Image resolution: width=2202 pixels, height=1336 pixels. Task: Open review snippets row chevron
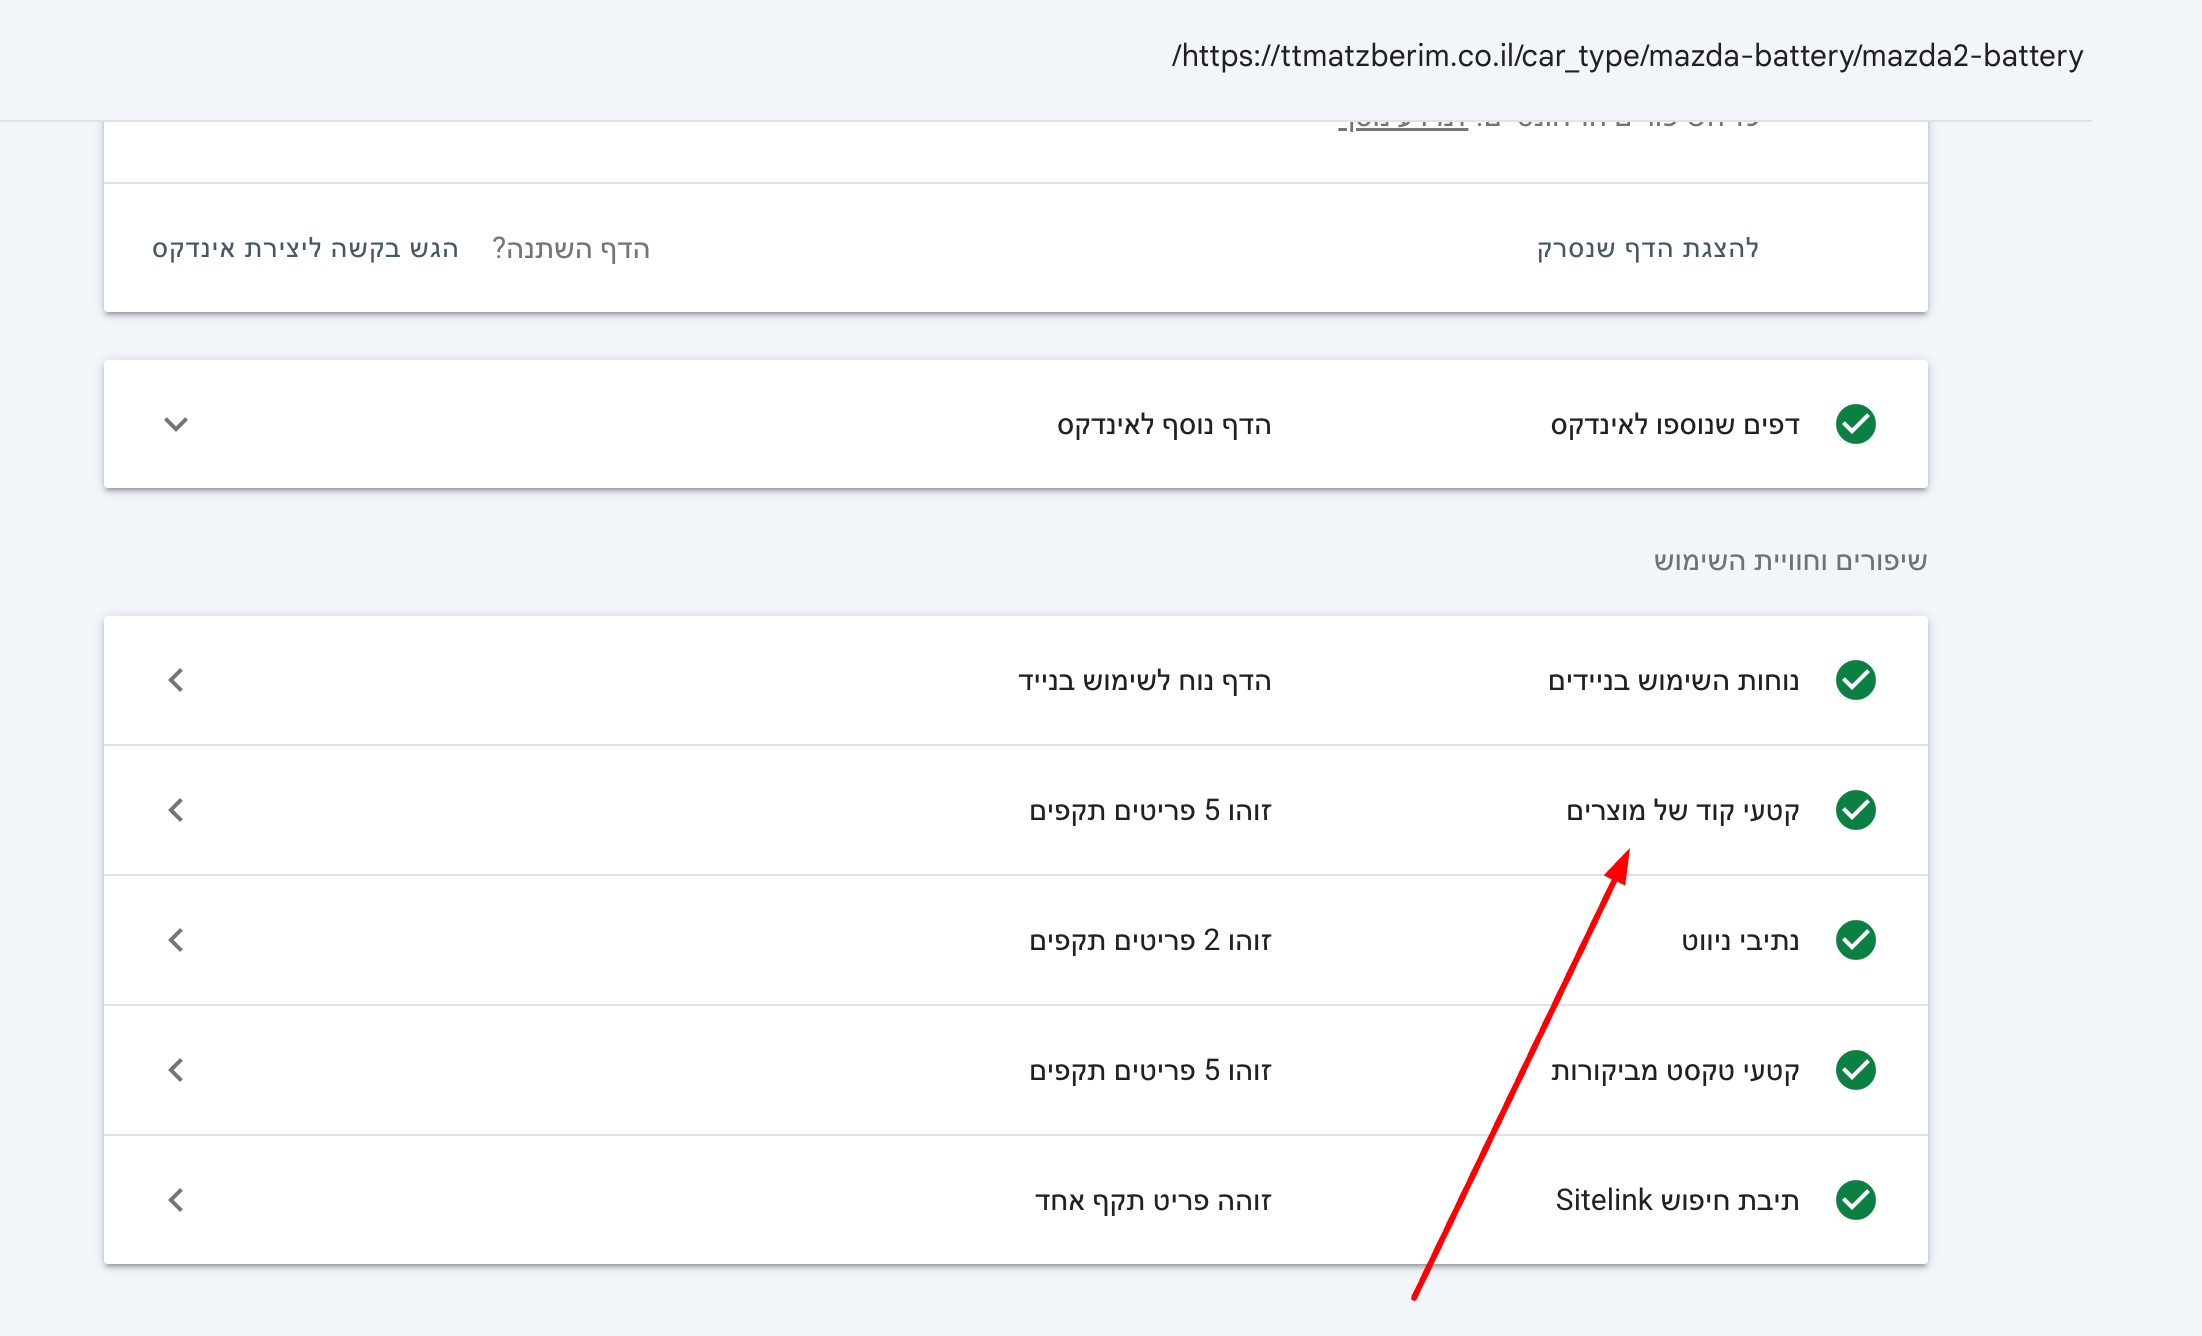(x=176, y=1070)
